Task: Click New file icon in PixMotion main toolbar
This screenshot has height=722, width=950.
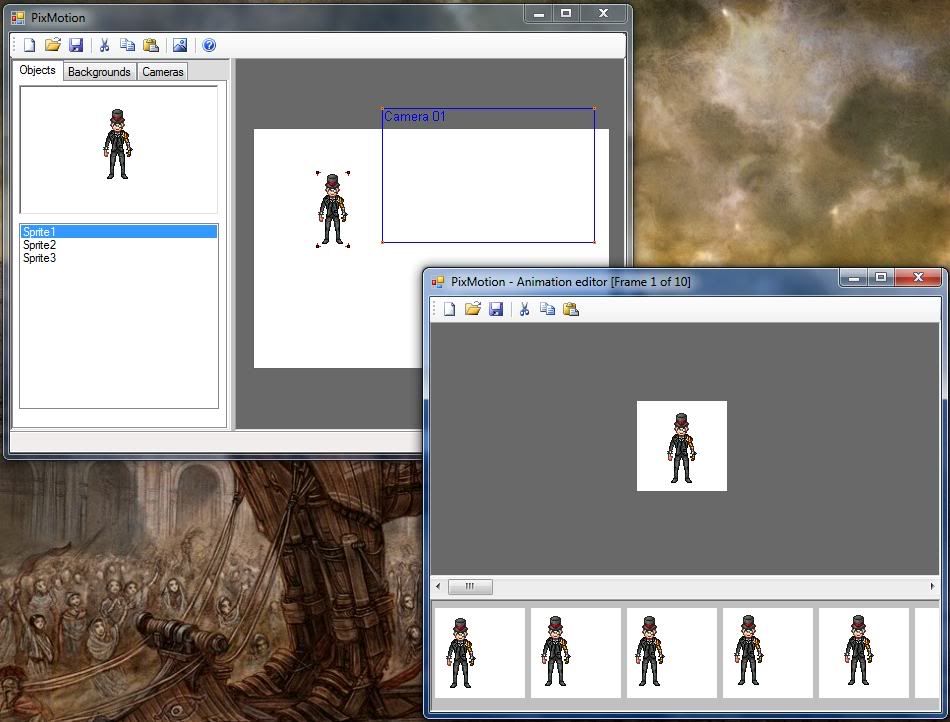Action: click(30, 45)
